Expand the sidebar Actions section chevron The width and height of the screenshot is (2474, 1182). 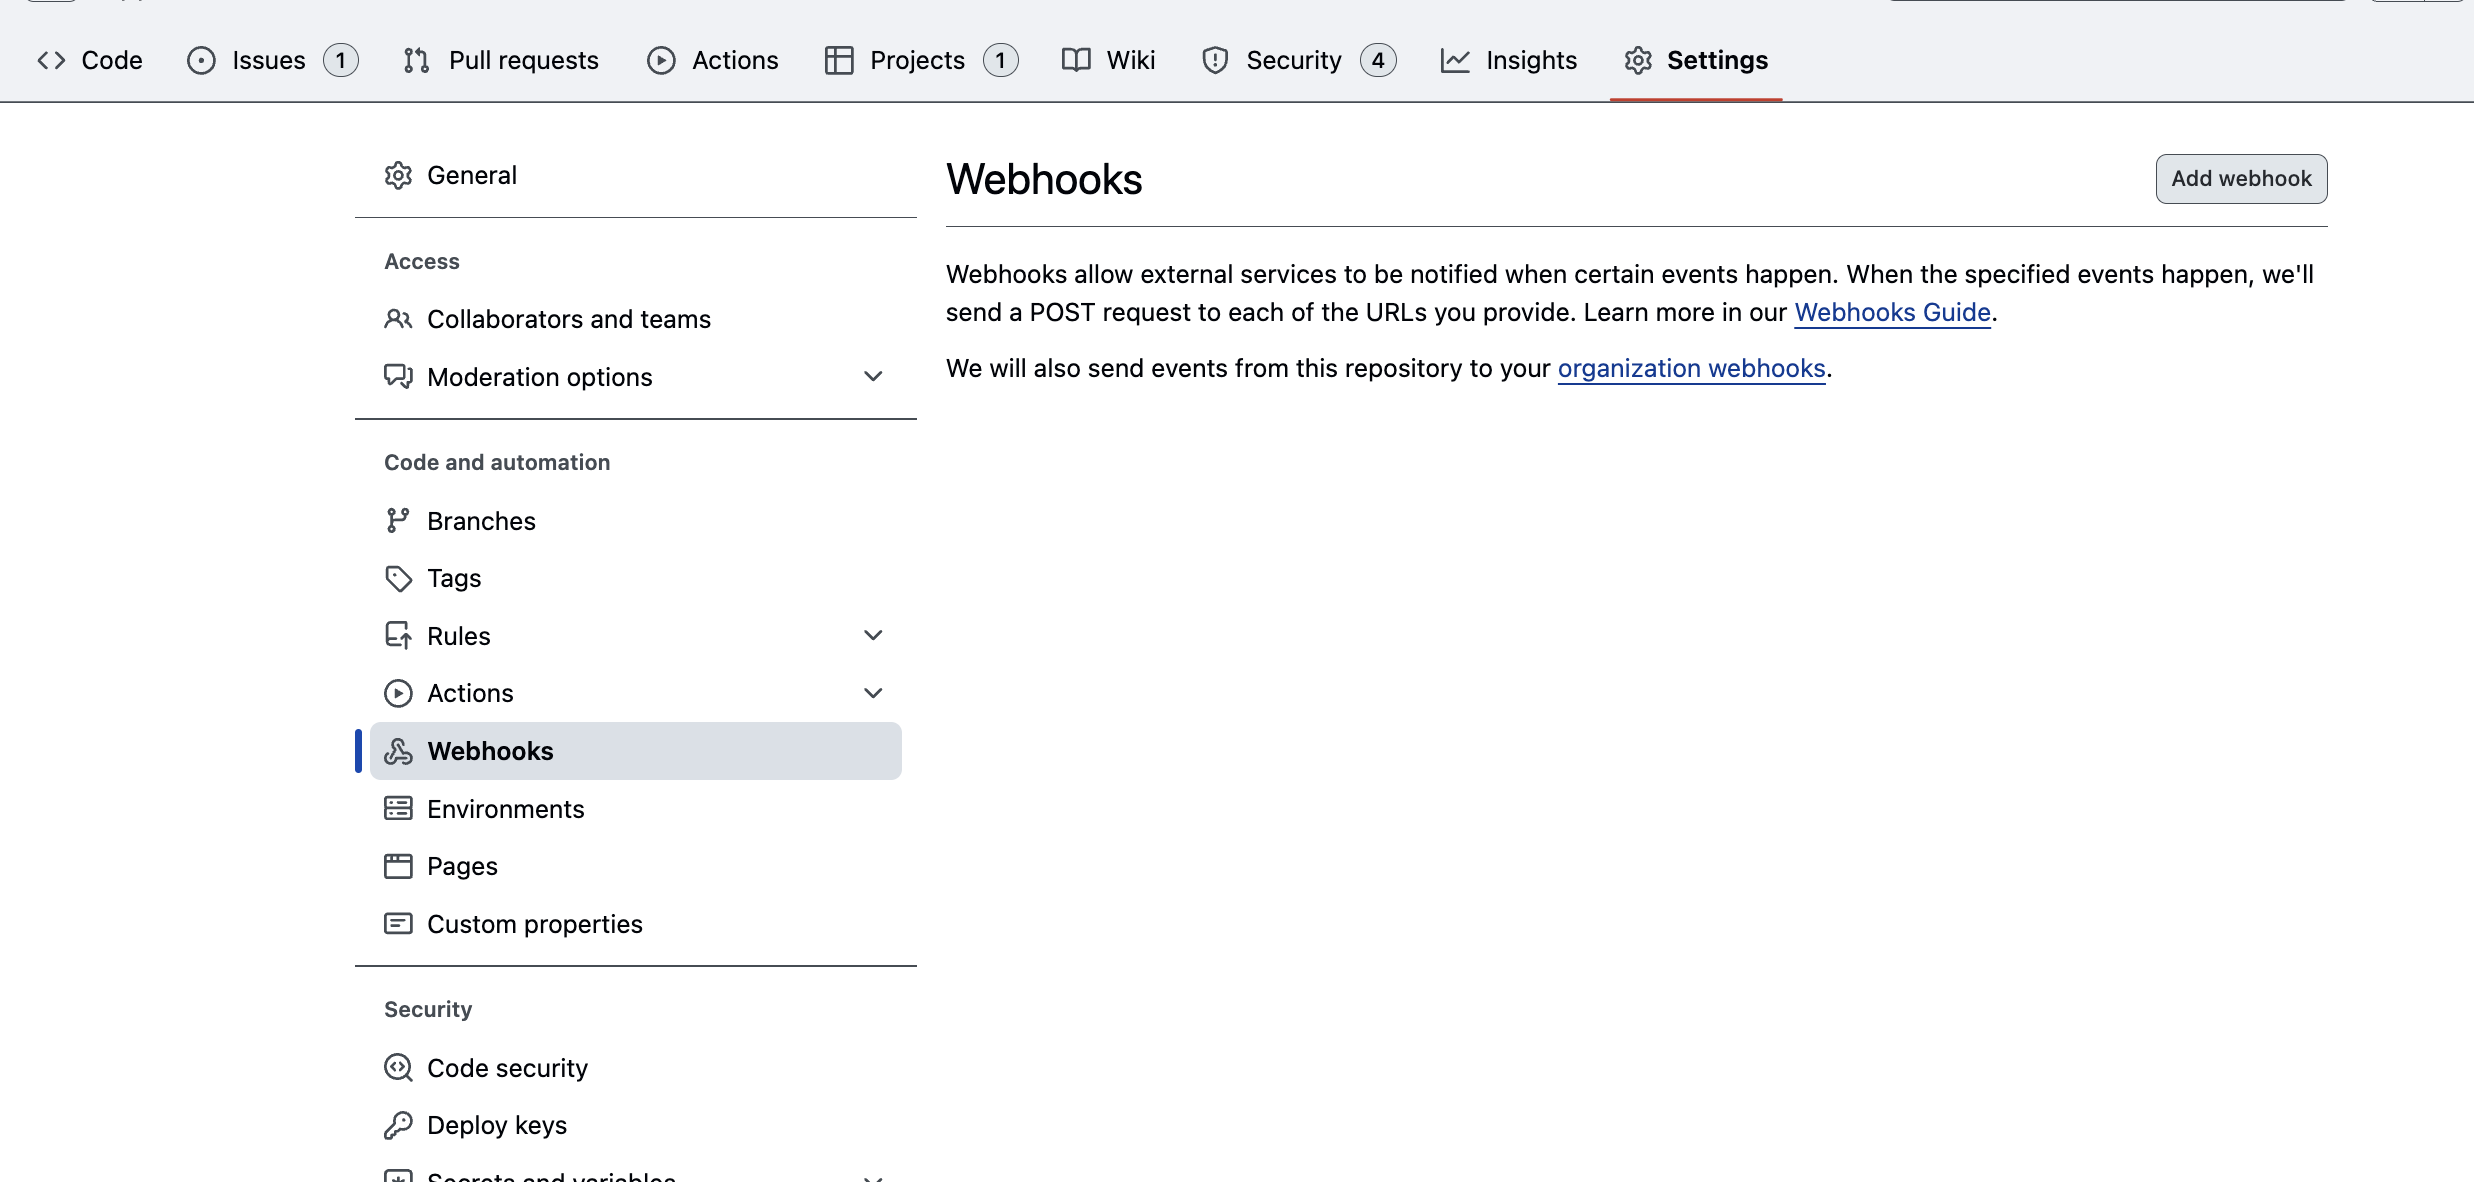click(x=873, y=693)
